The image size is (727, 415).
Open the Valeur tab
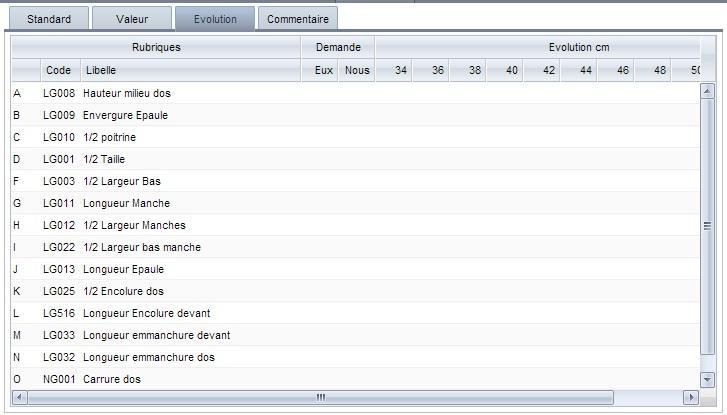point(131,19)
